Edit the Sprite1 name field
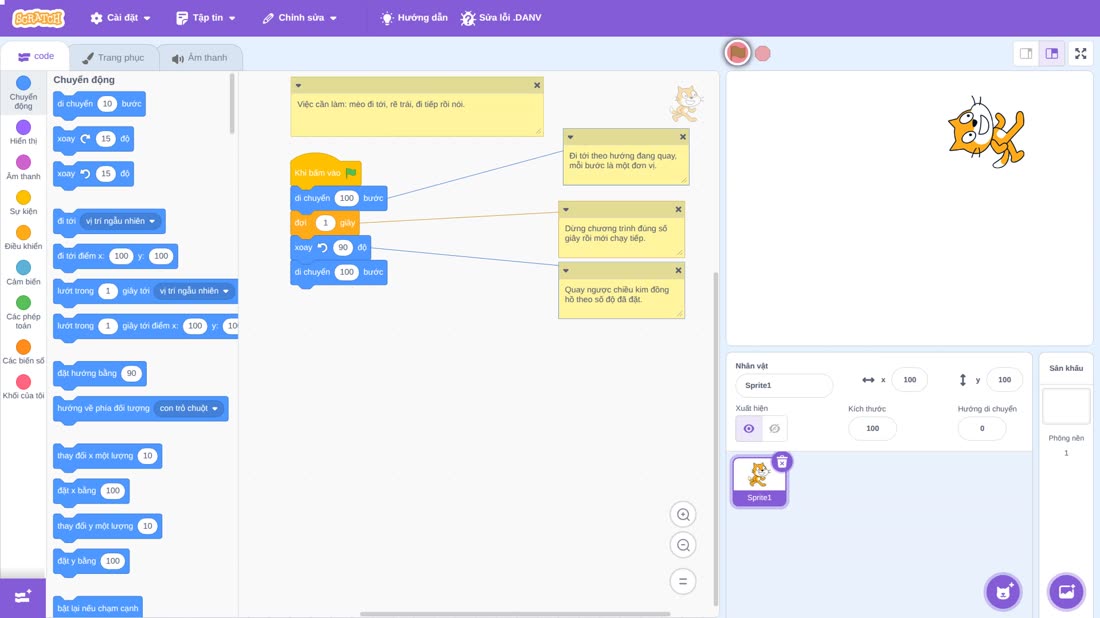This screenshot has width=1100, height=618. (784, 385)
